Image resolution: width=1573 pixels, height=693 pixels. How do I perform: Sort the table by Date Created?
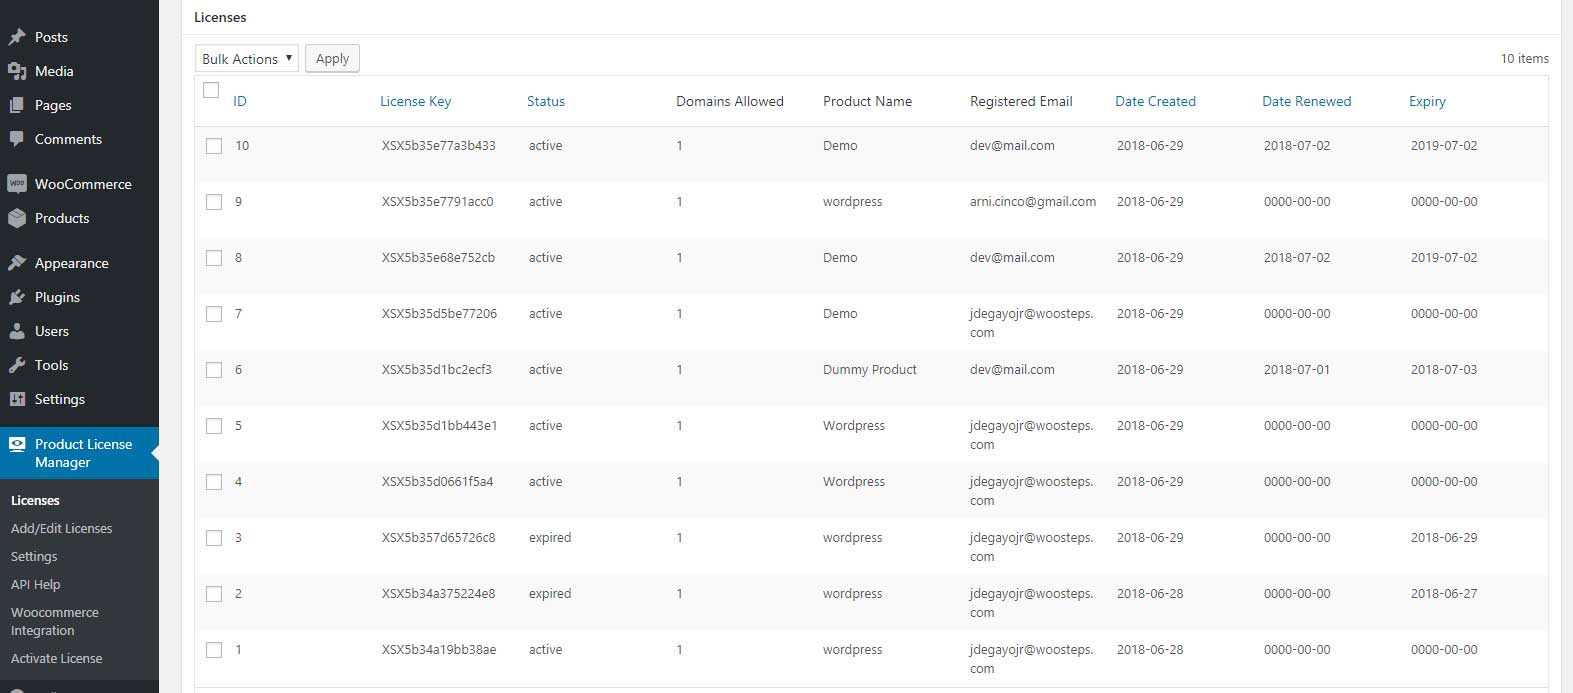[1155, 101]
